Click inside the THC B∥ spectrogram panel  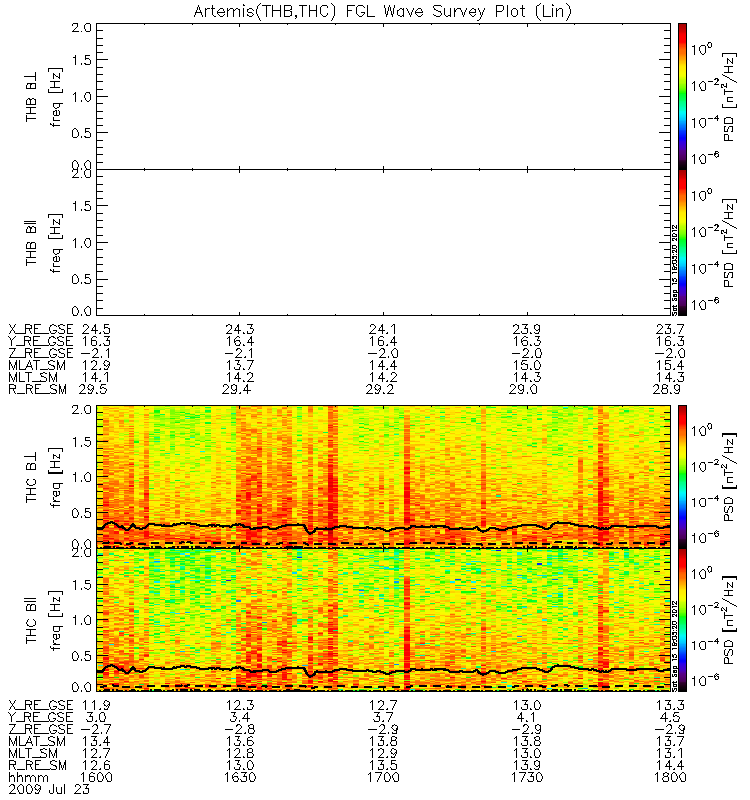point(383,620)
